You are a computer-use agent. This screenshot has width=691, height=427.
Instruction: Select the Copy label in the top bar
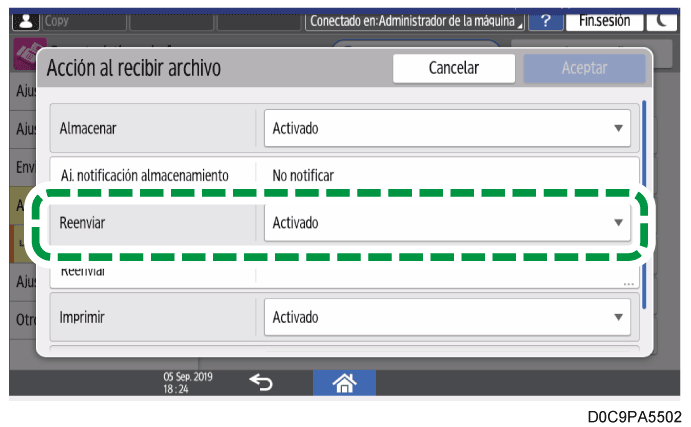pyautogui.click(x=57, y=20)
